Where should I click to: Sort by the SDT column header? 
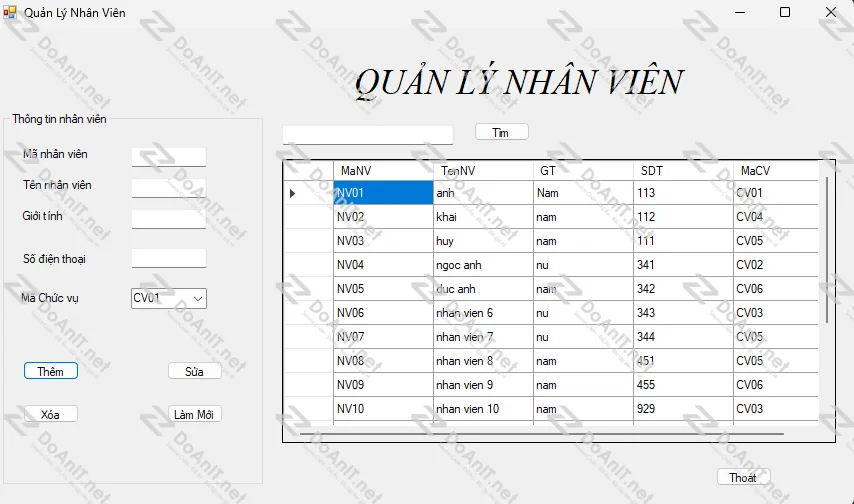[682, 171]
